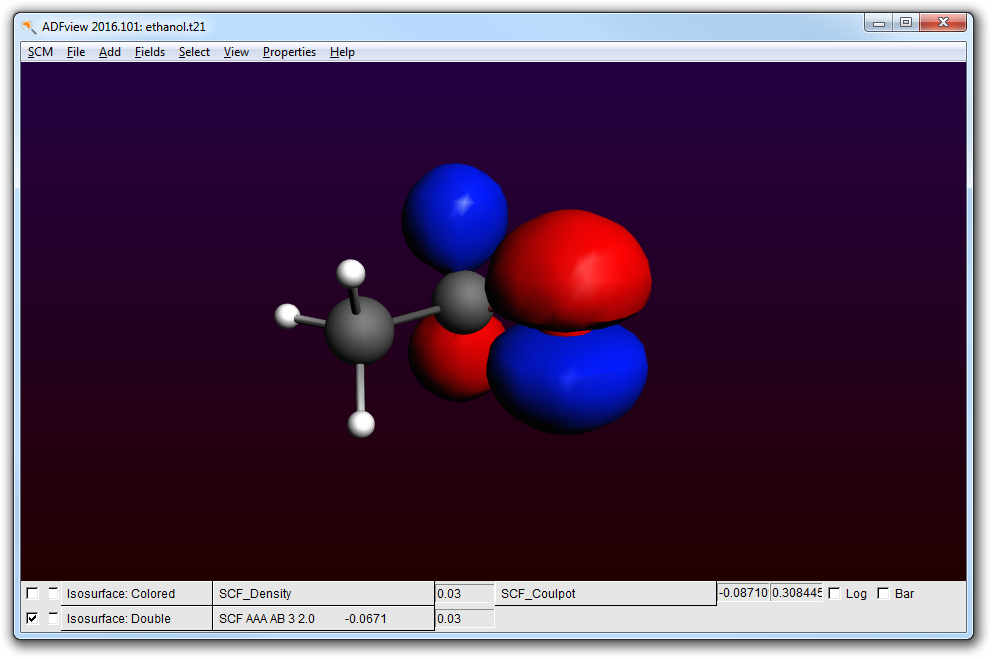Screen dimensions: 992x659
Task: Open the Add menu
Action: (109, 52)
